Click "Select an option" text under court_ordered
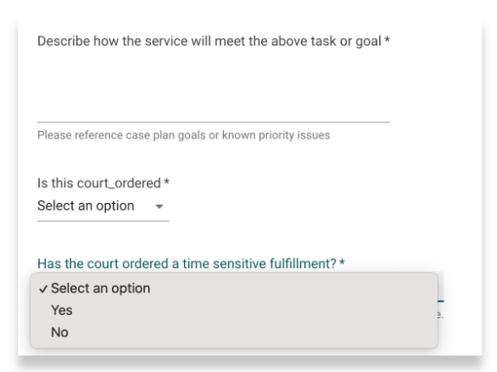The width and height of the screenshot is (497, 372). [86, 206]
